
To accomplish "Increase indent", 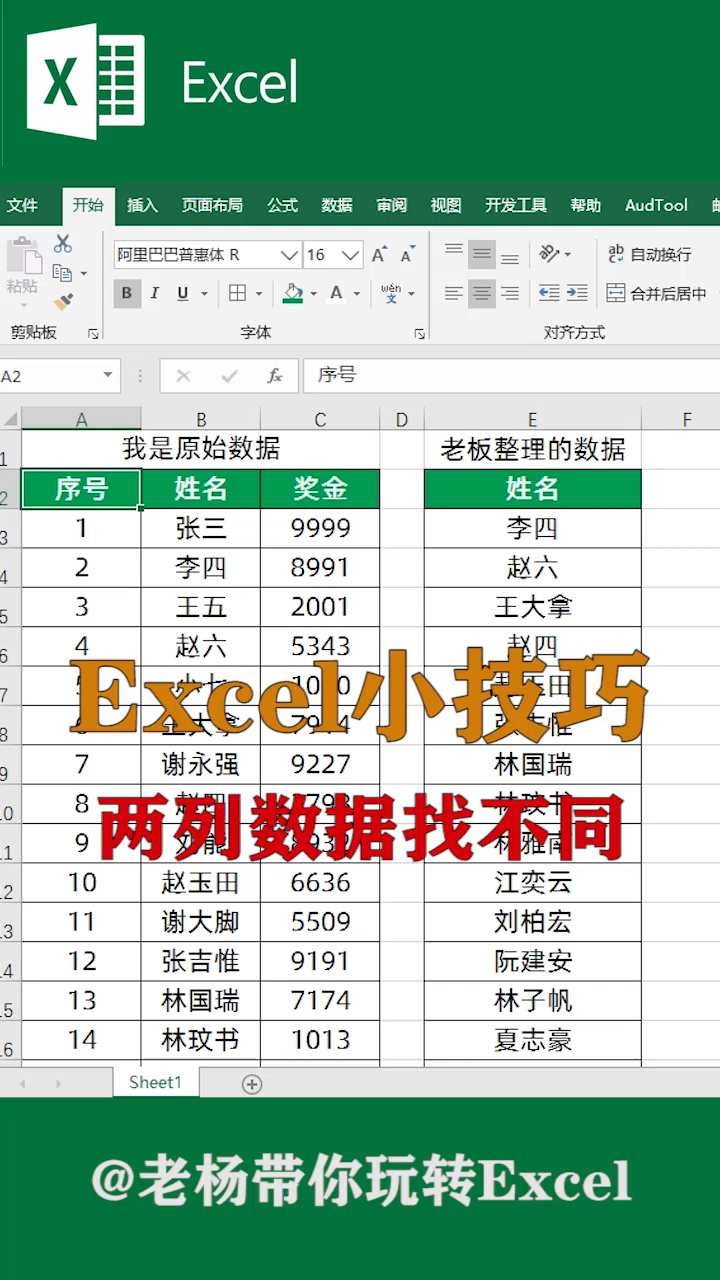I will pos(577,293).
